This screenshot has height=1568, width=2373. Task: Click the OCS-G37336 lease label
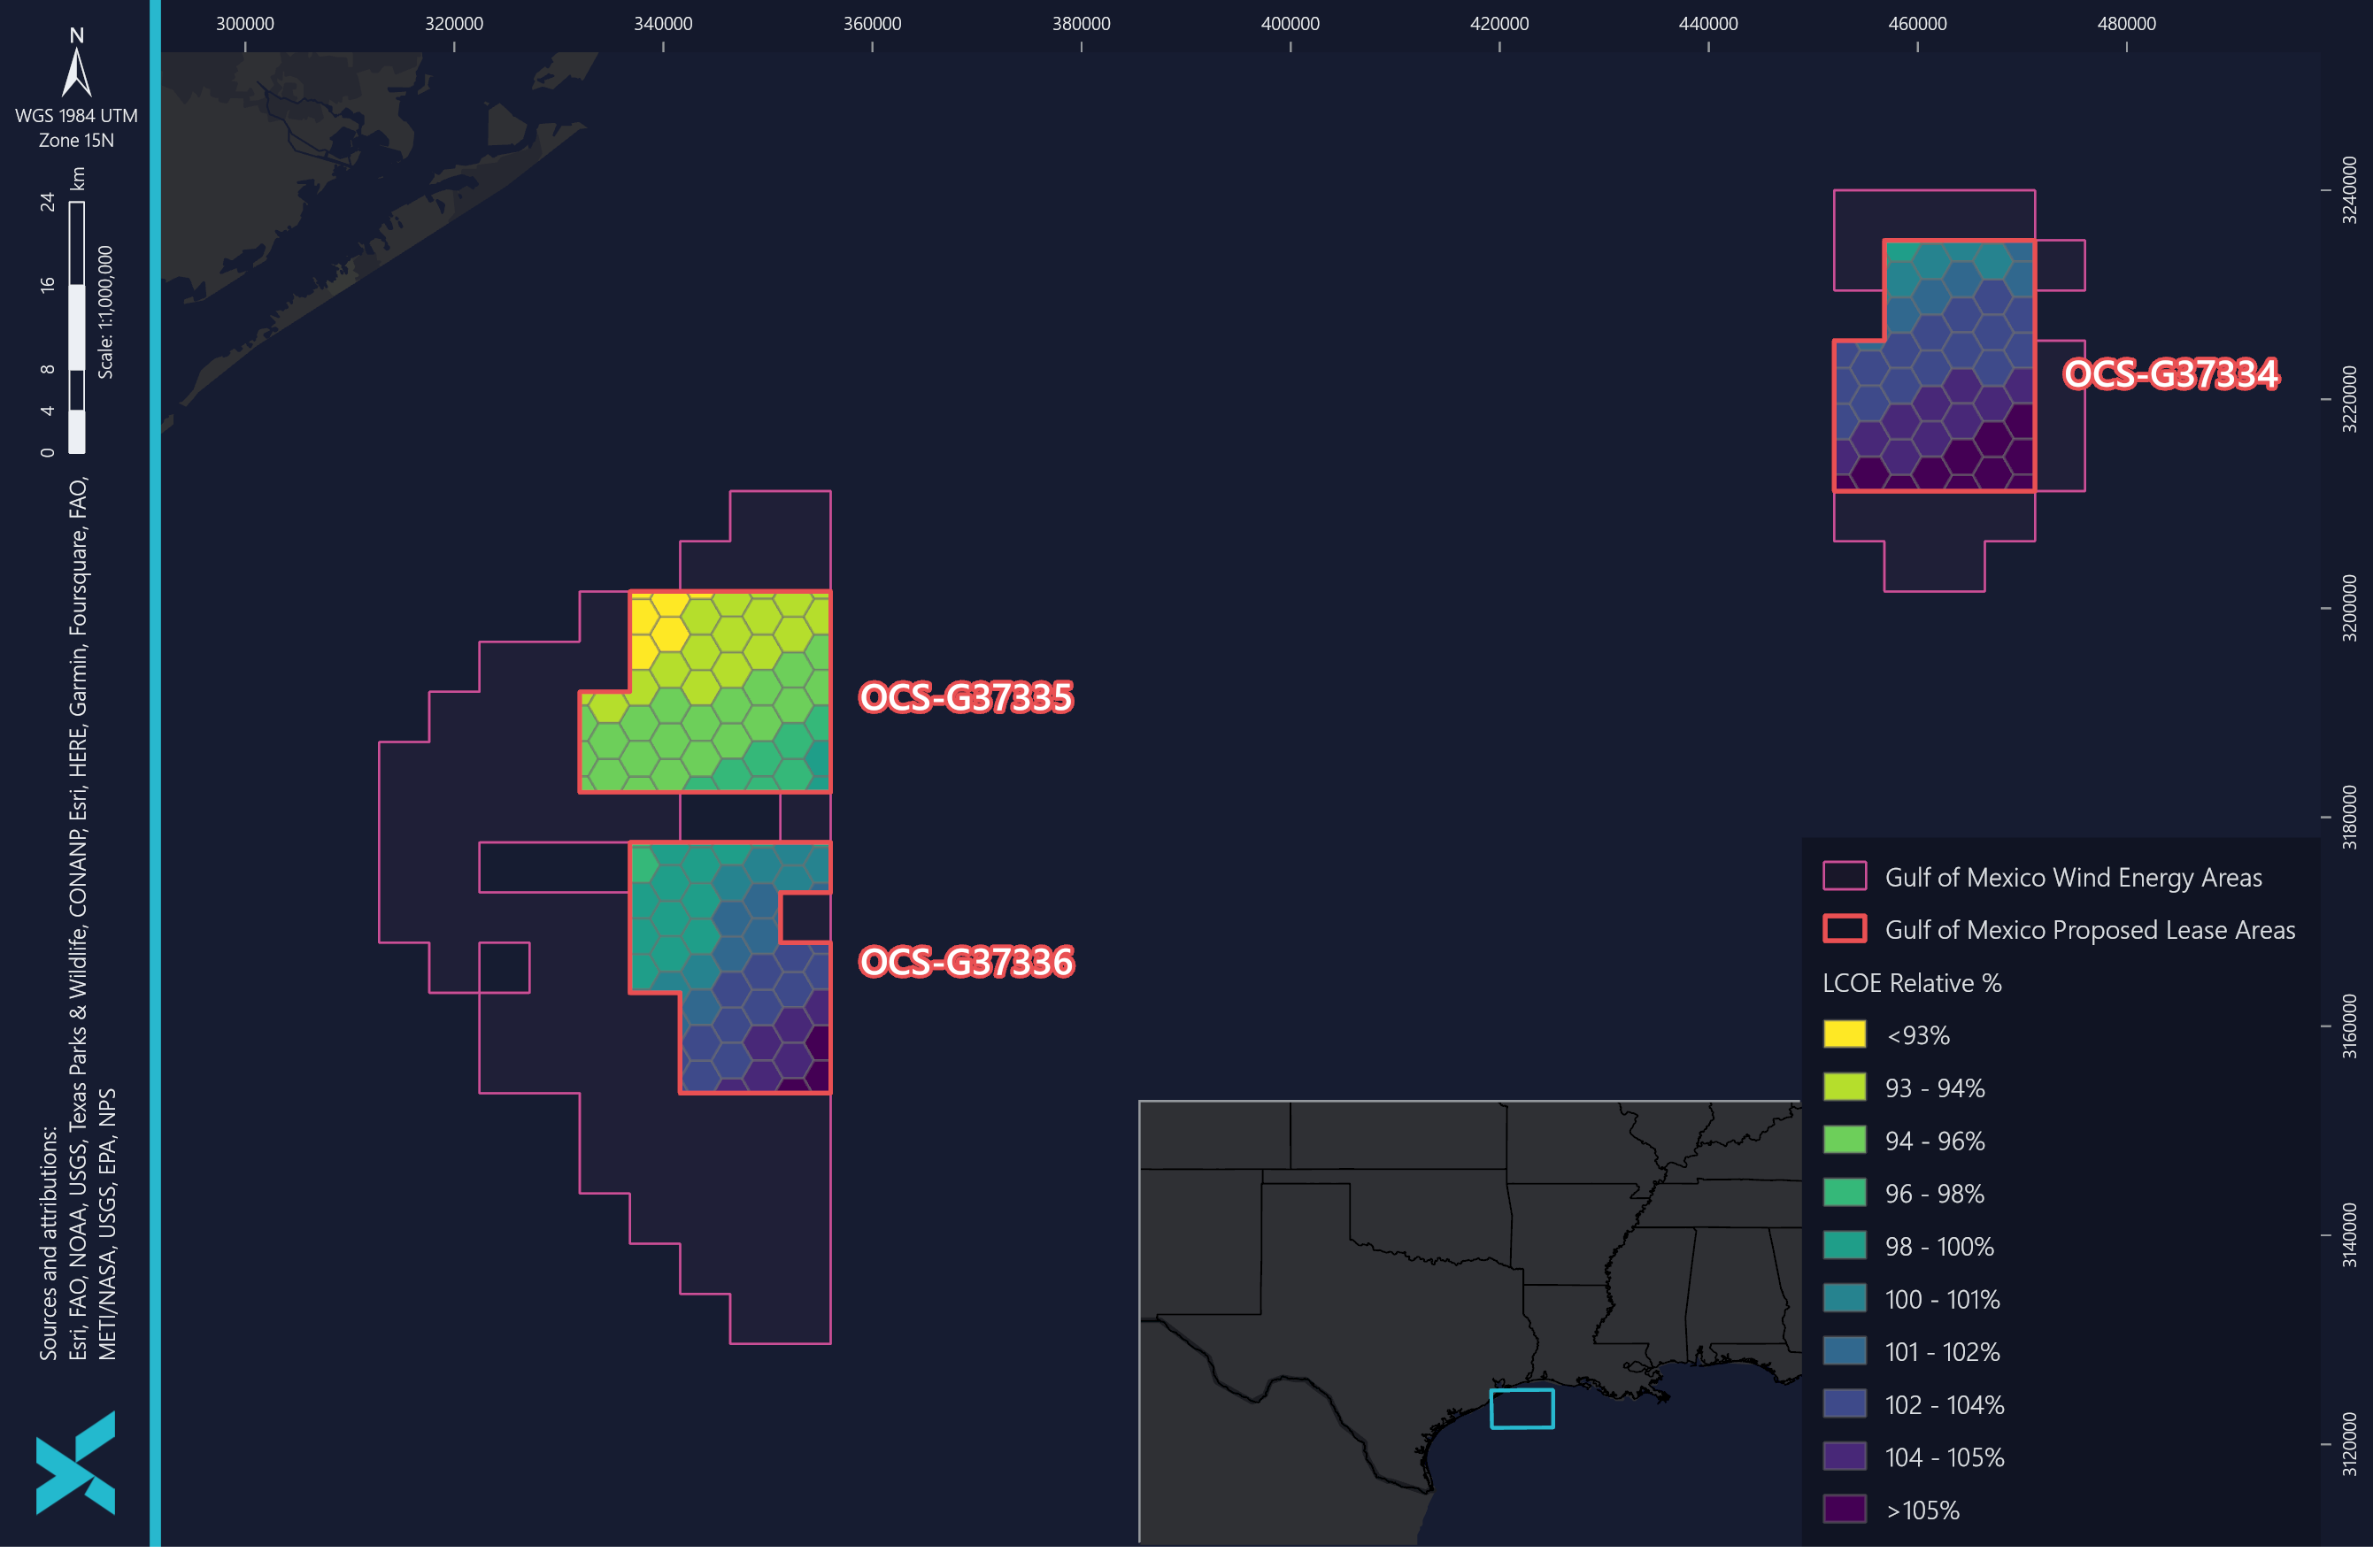966,961
